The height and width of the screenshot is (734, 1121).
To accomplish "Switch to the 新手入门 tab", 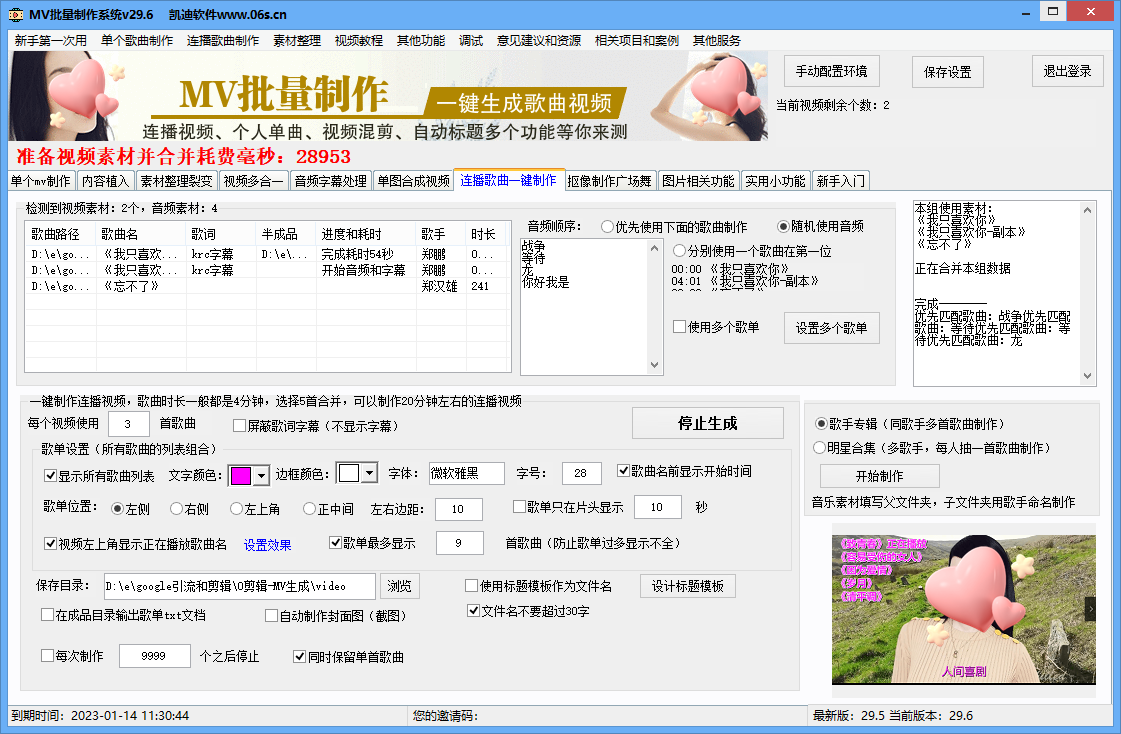I will point(841,181).
